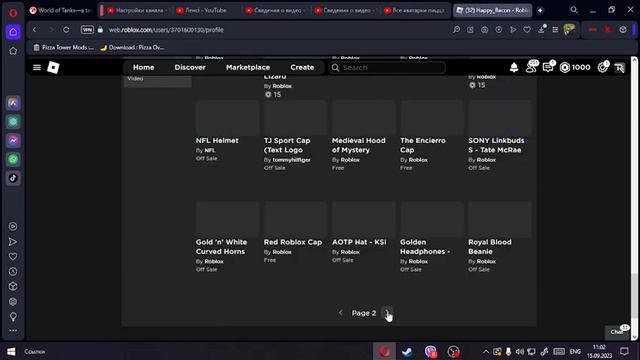The width and height of the screenshot is (640, 360).
Task: Open TikTok in the Opera sidebar
Action: [x=13, y=178]
